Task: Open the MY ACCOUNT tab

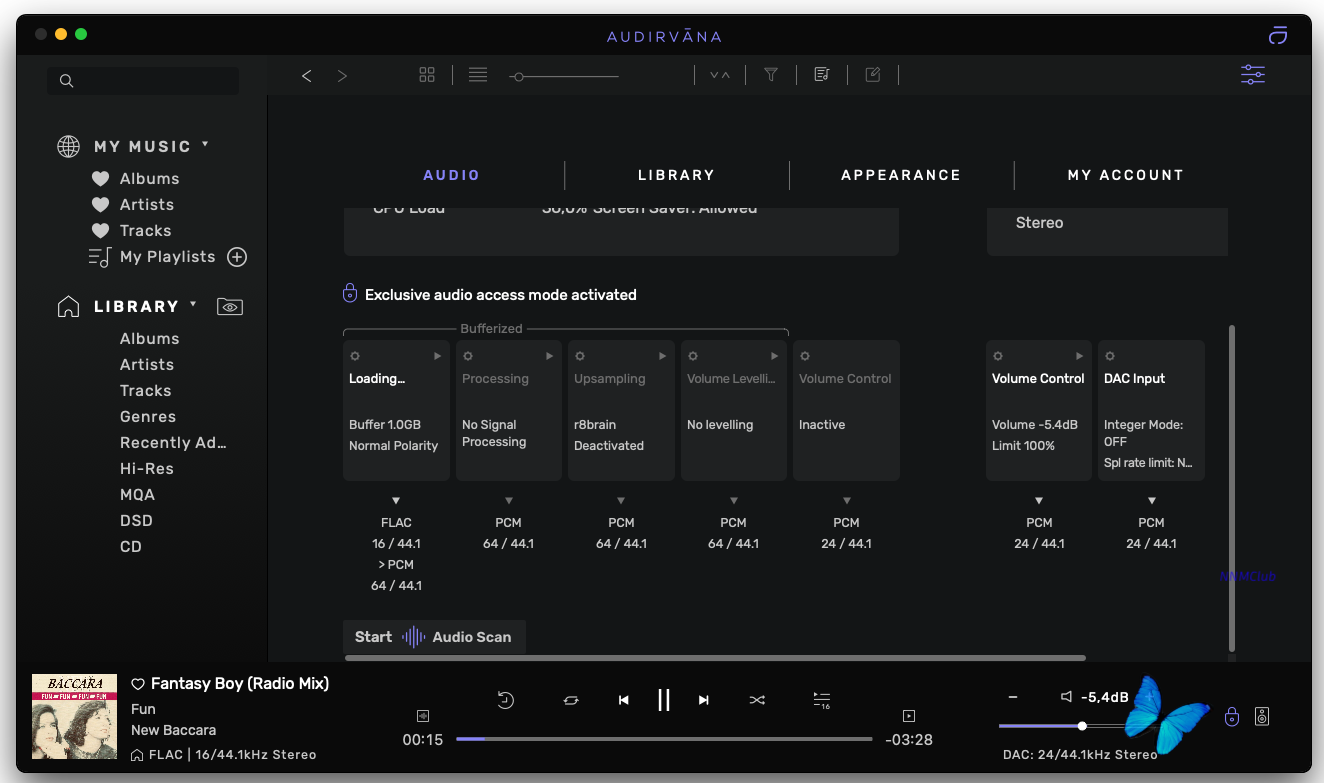Action: 1125,175
